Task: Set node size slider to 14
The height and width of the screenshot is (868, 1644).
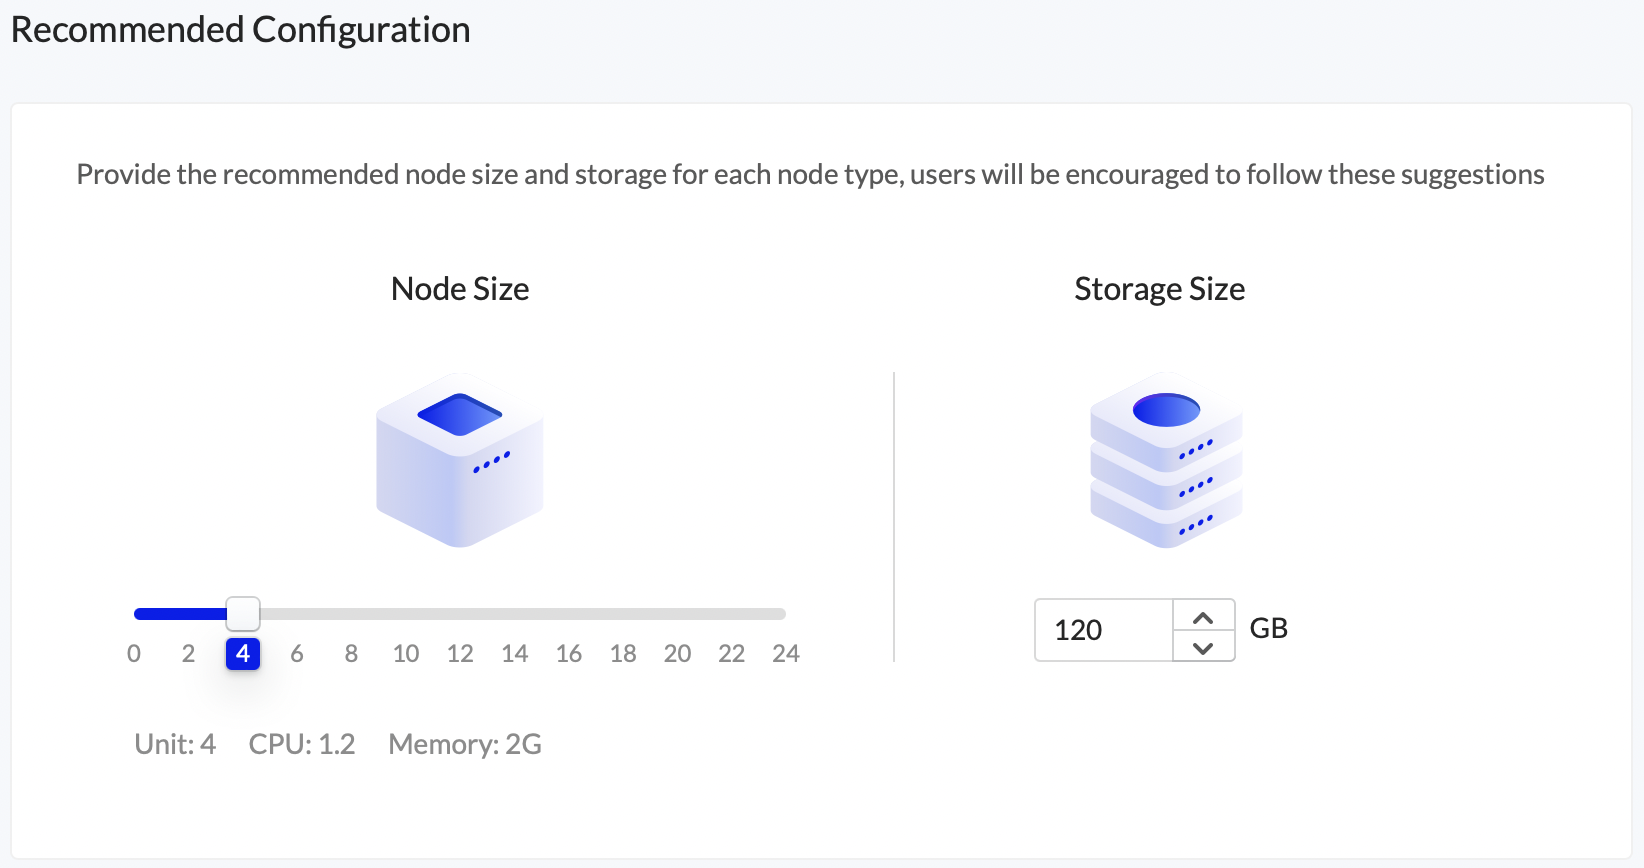Action: point(514,654)
